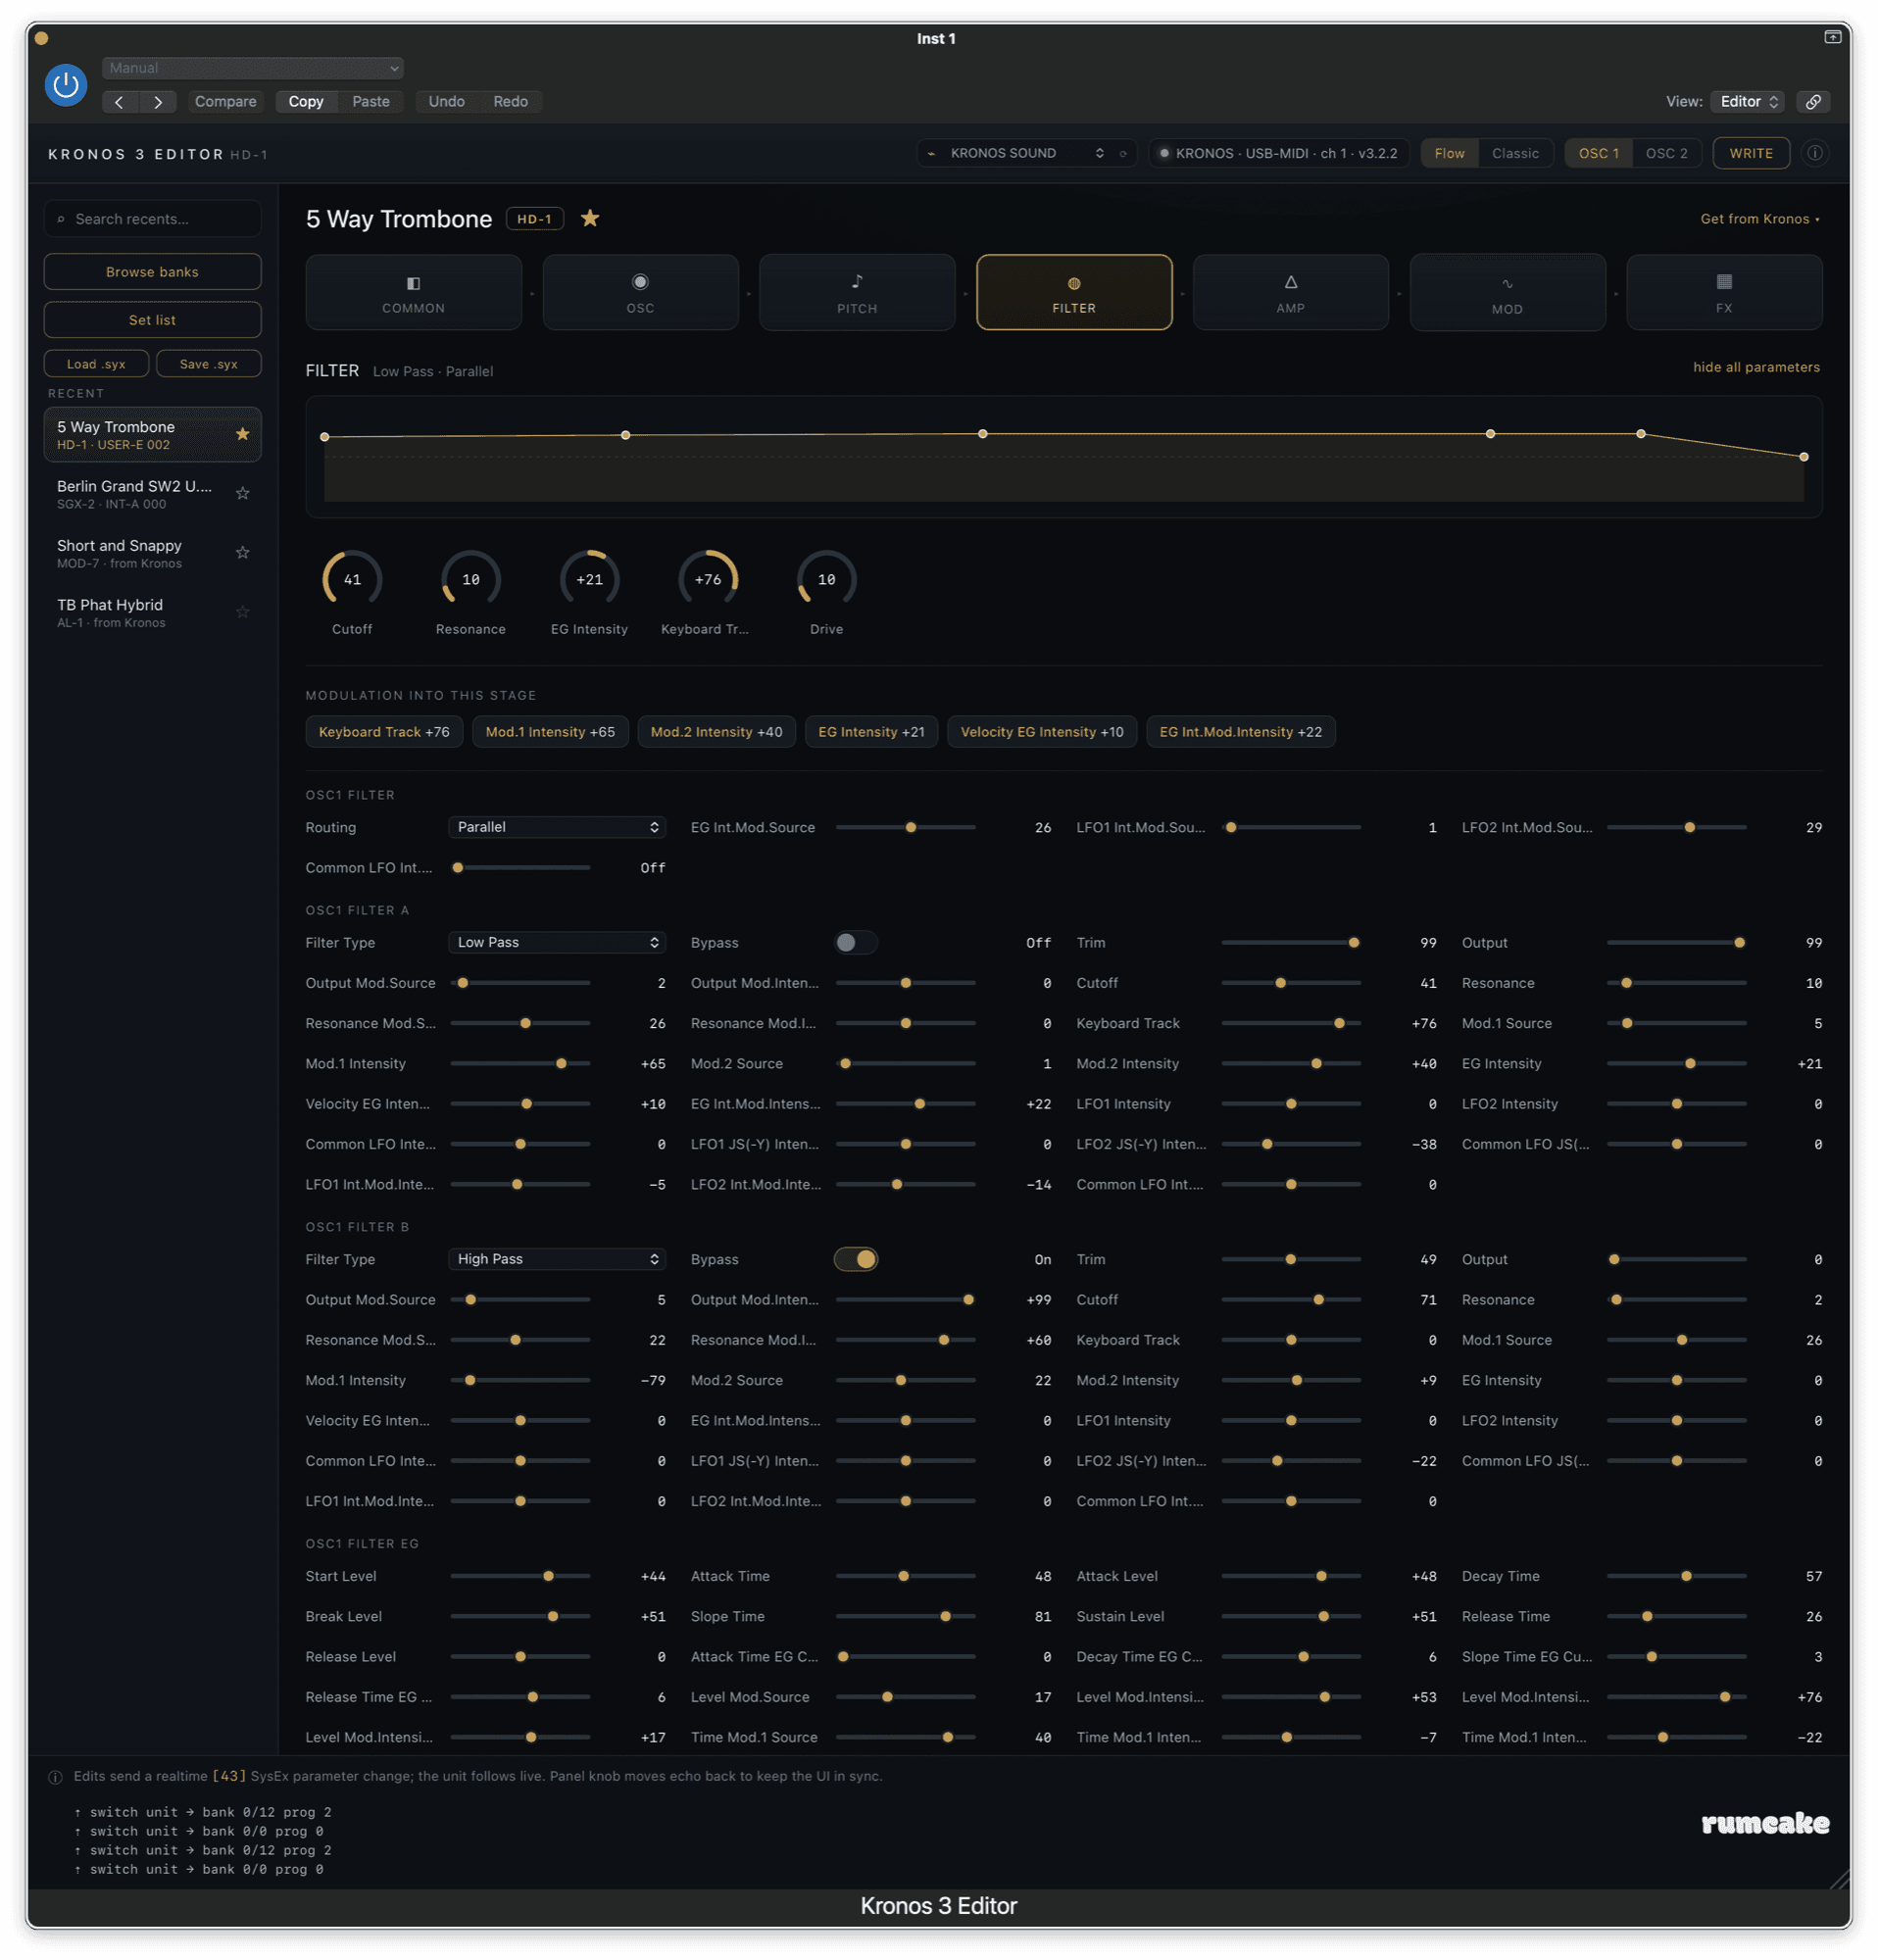Click the Mod.2 Intensity +40 modulation chip
The height and width of the screenshot is (1960, 1878).
716,732
